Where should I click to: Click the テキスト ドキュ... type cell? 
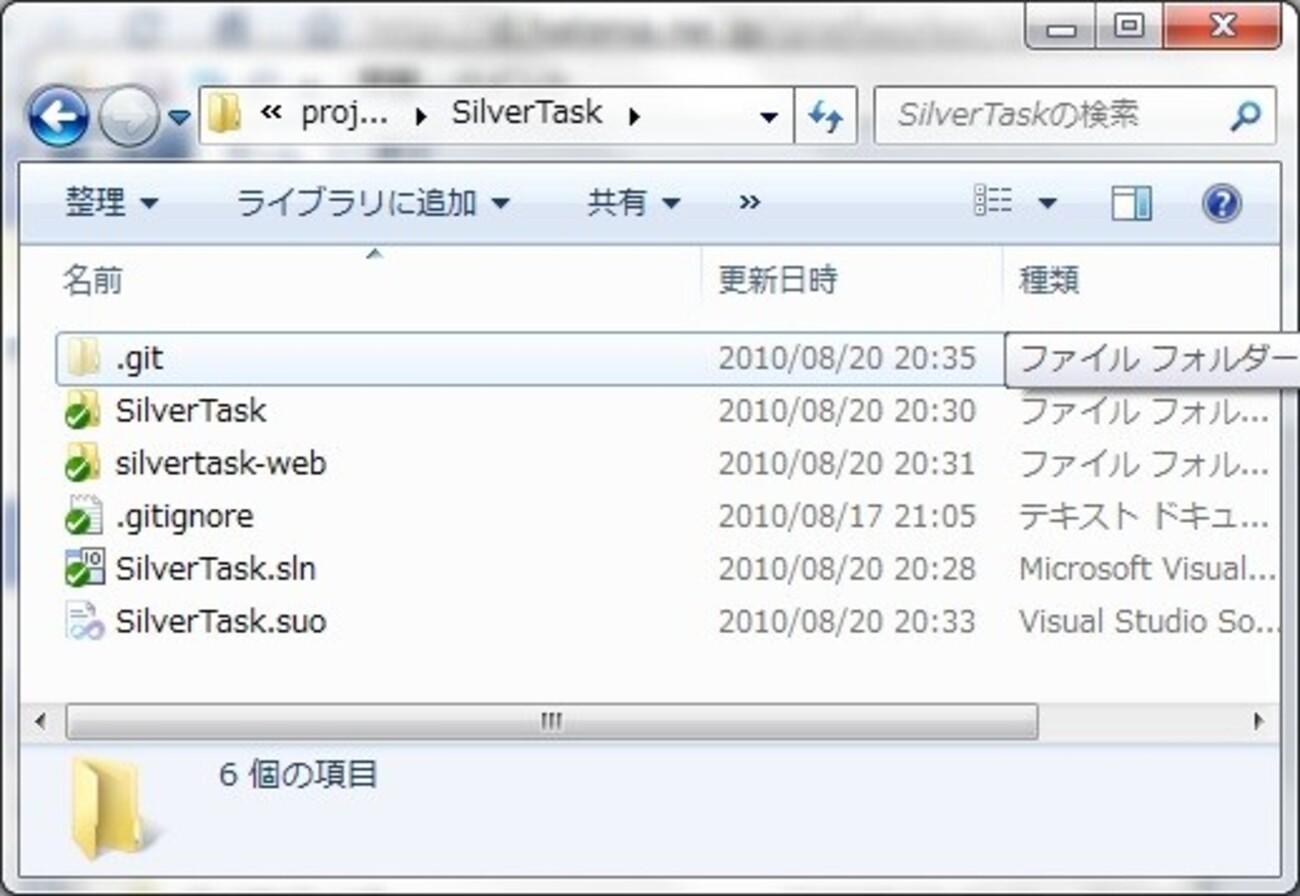click(x=1144, y=516)
